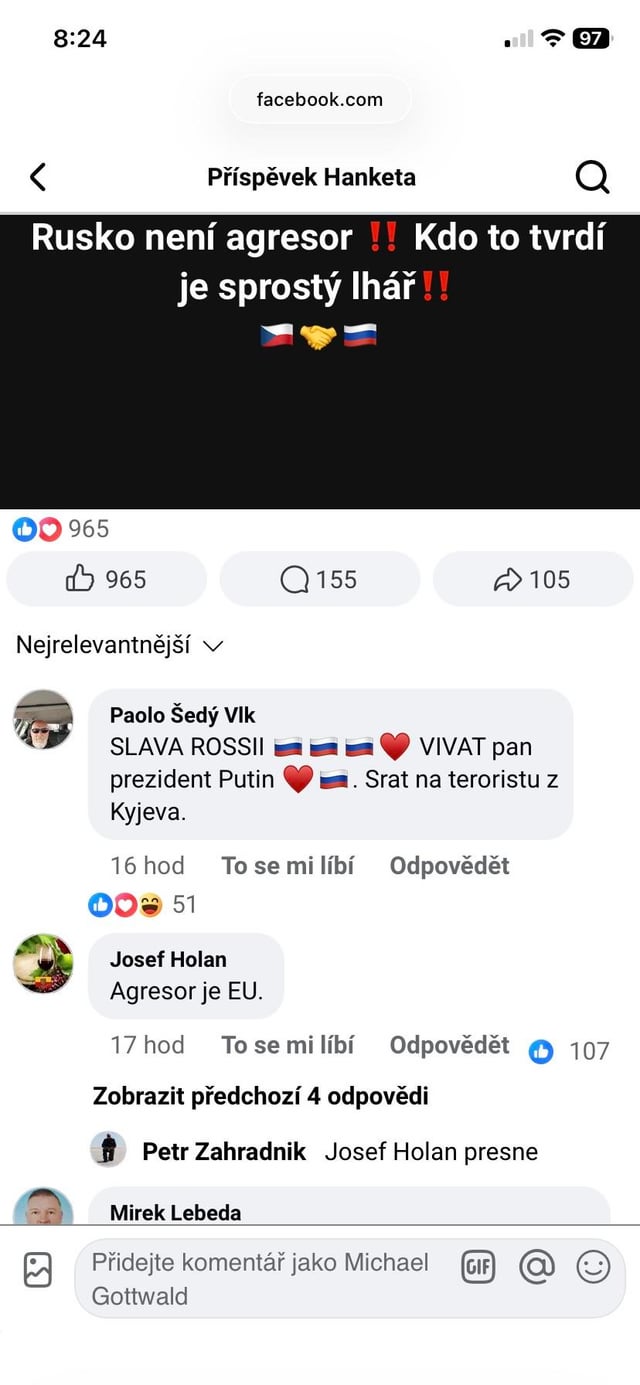Viewport: 640px width, 1385px height.
Task: Reply to Josef Holan's comment
Action: [449, 1045]
